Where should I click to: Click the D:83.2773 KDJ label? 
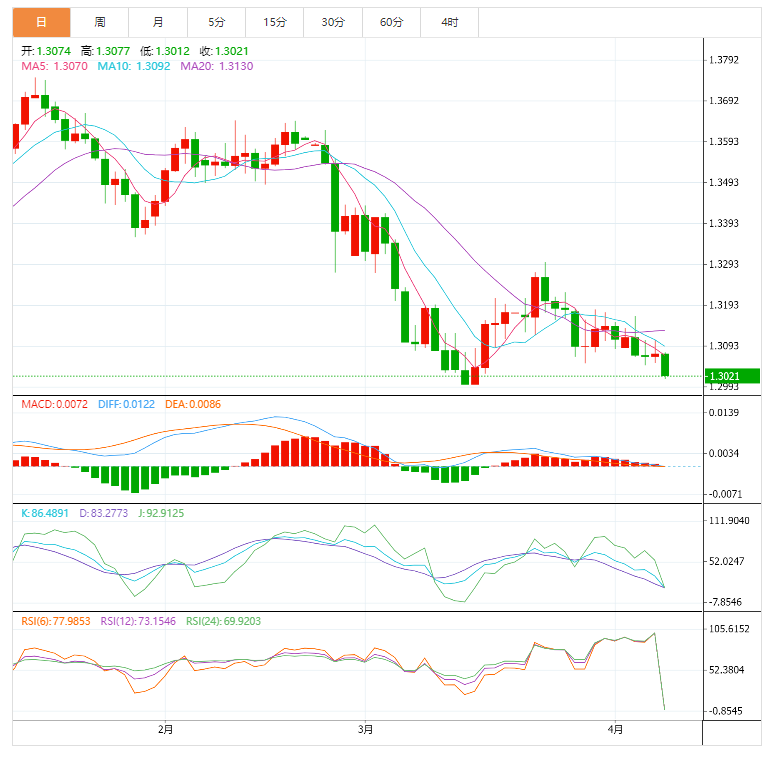tap(103, 513)
